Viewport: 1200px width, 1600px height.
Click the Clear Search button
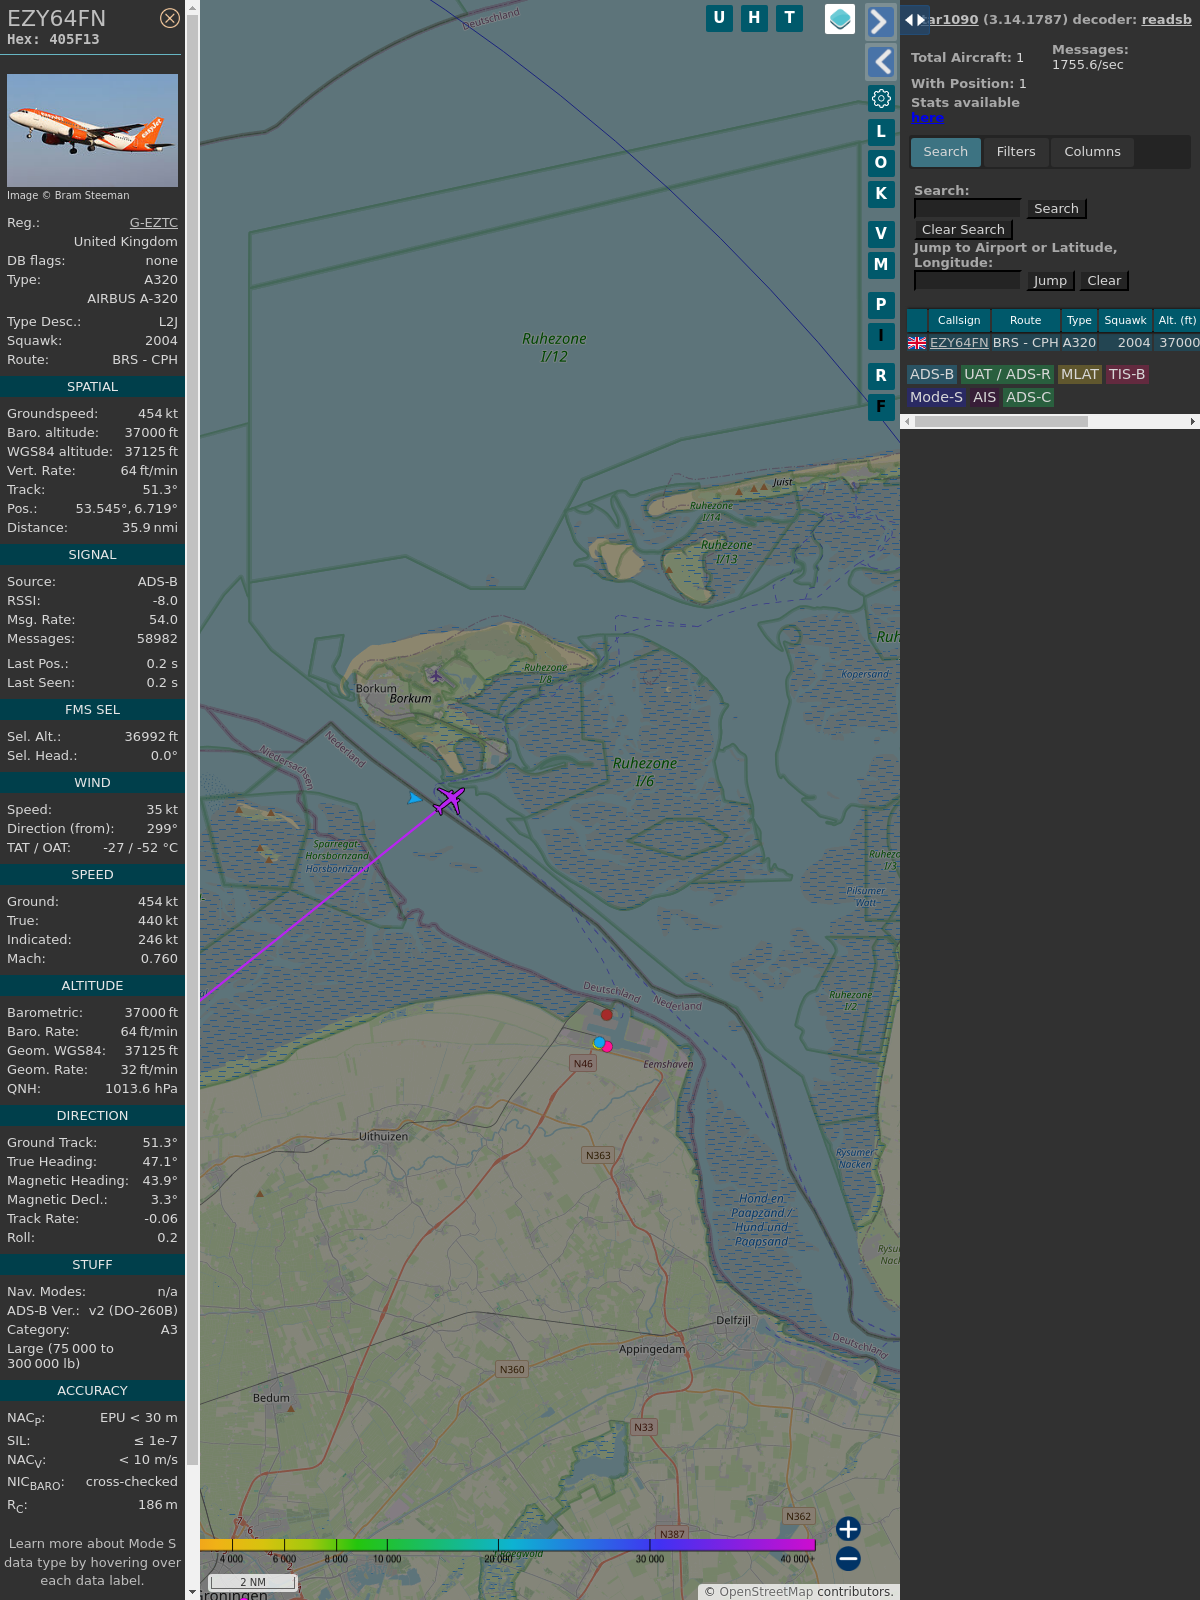[963, 229]
